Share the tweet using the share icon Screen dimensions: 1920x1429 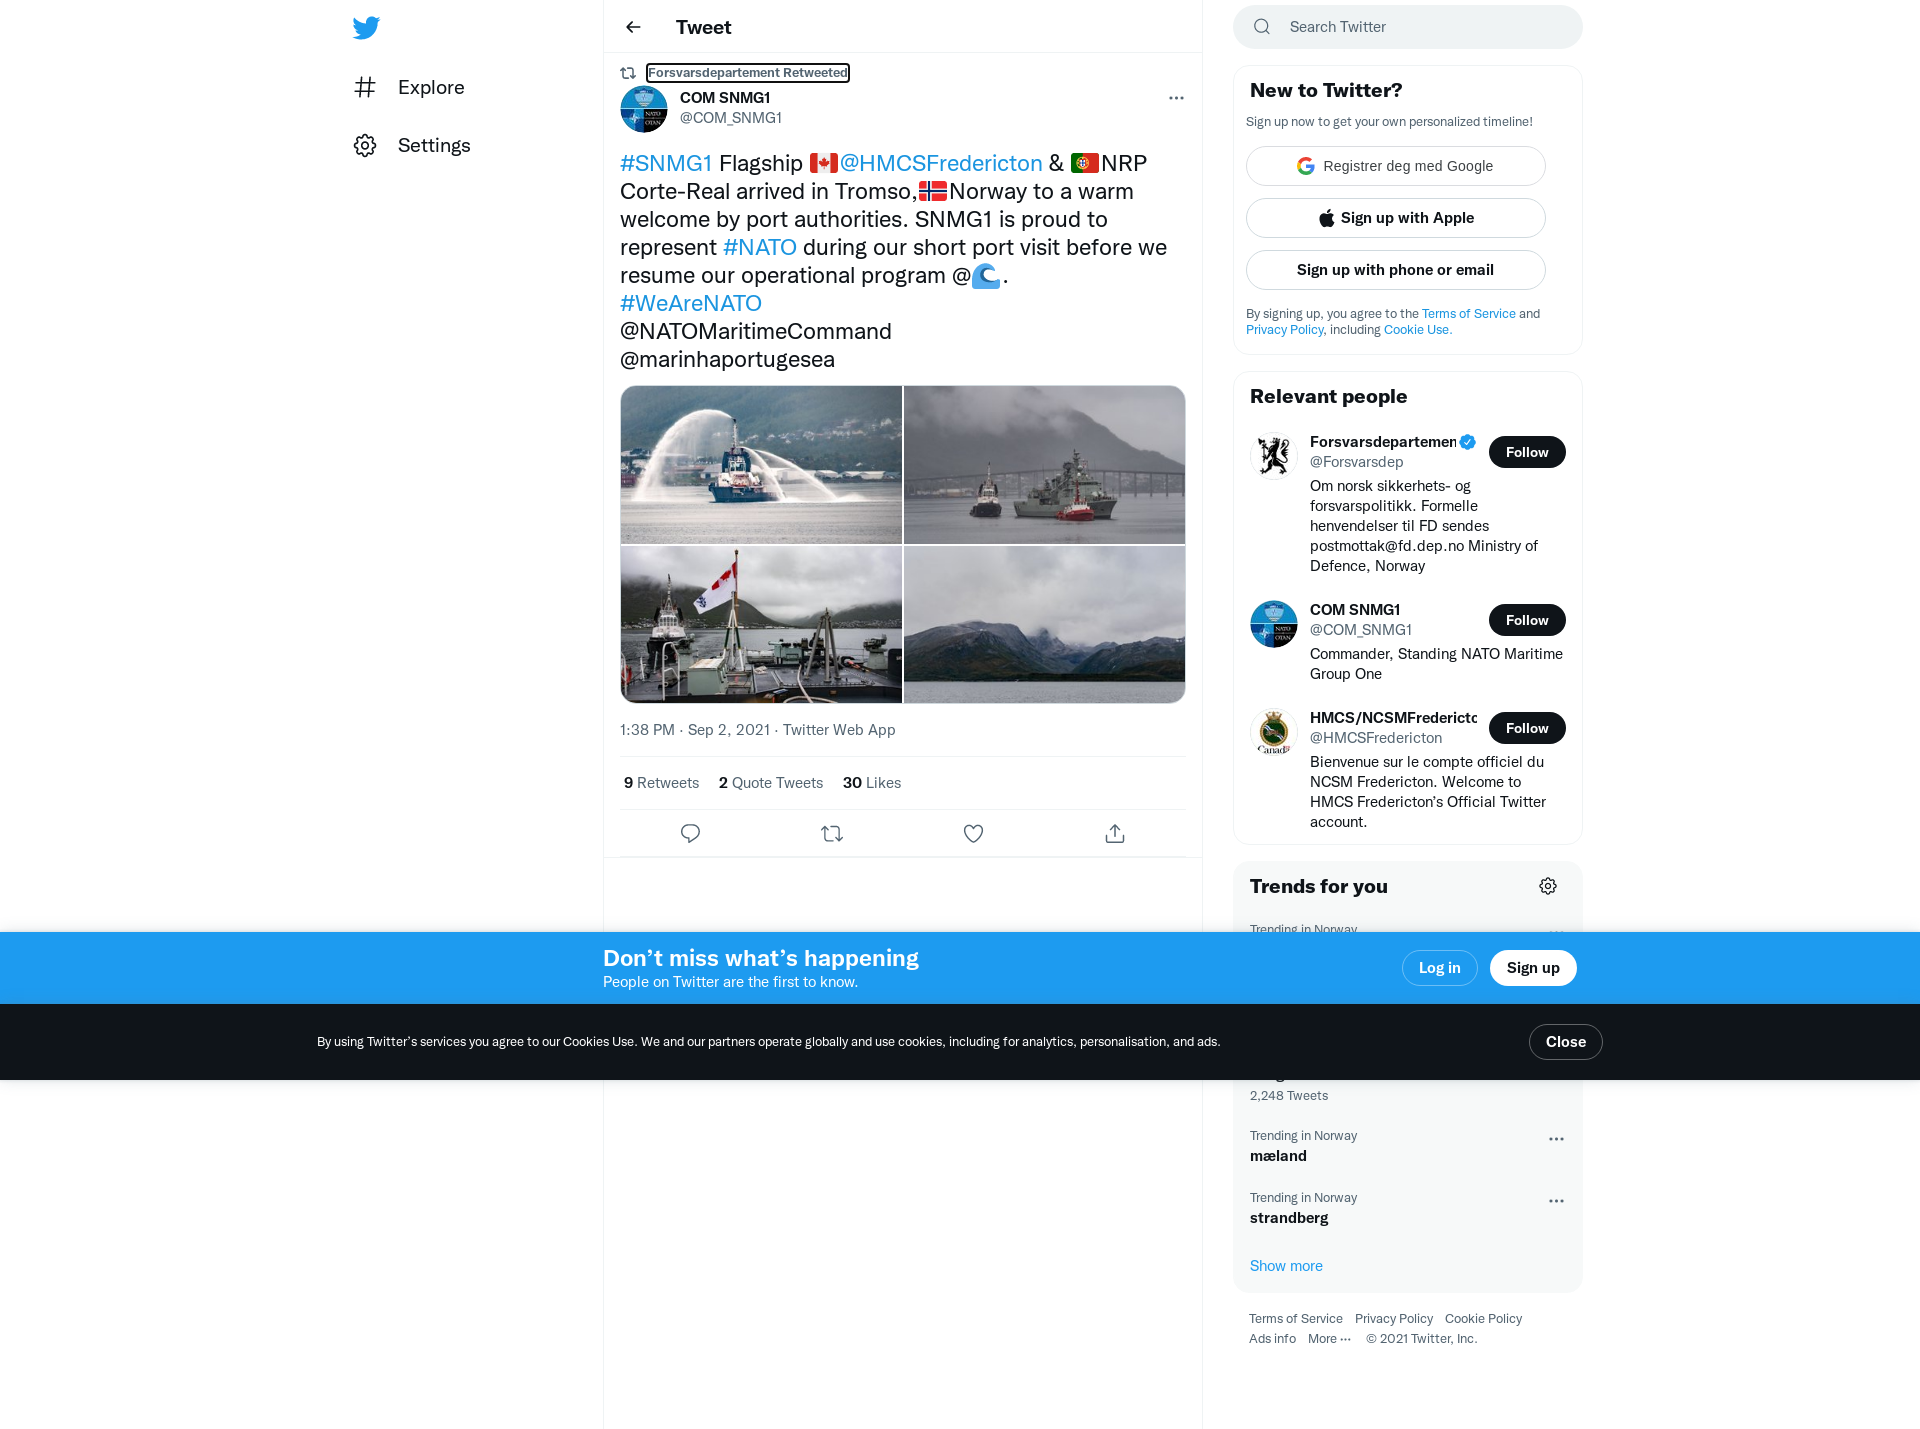[x=1115, y=833]
